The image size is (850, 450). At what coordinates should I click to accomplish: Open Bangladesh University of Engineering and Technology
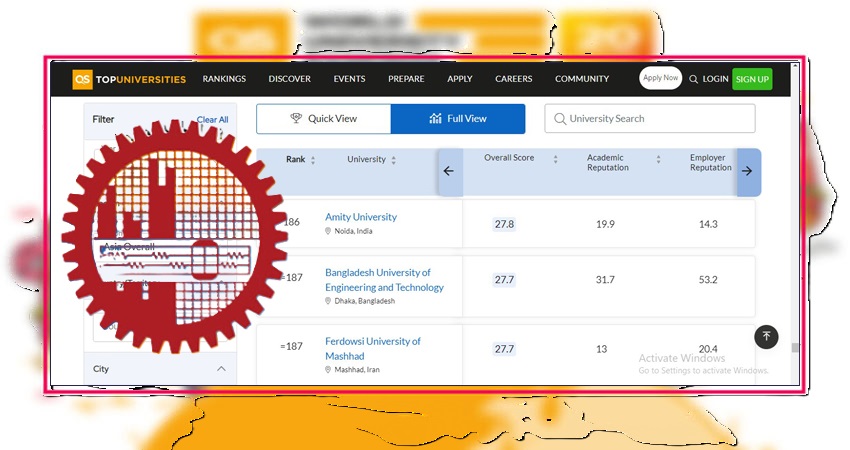[x=384, y=280]
